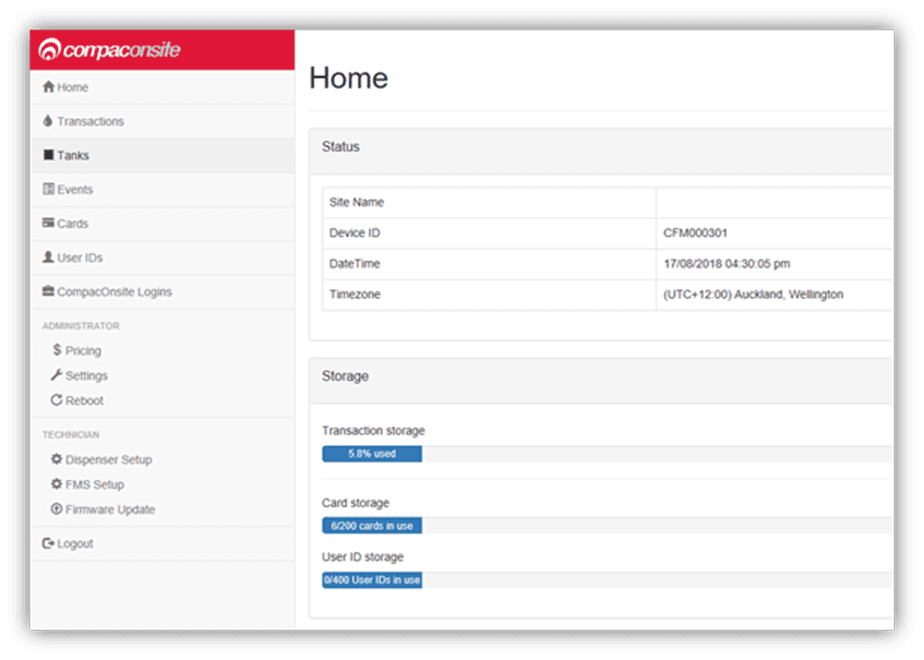Open Firmware Update link
Image resolution: width=924 pixels, height=660 pixels.
tap(110, 510)
